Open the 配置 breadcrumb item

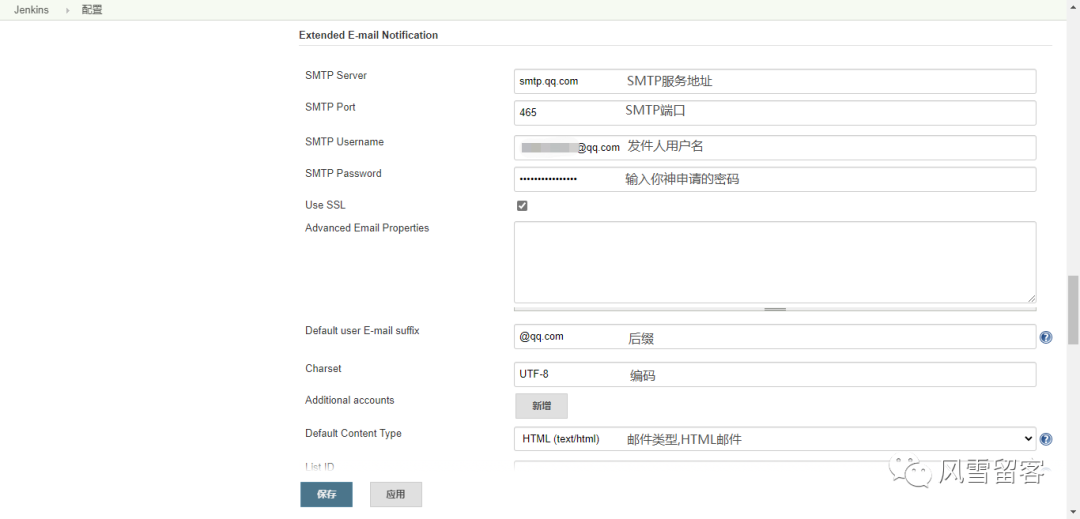tap(92, 10)
